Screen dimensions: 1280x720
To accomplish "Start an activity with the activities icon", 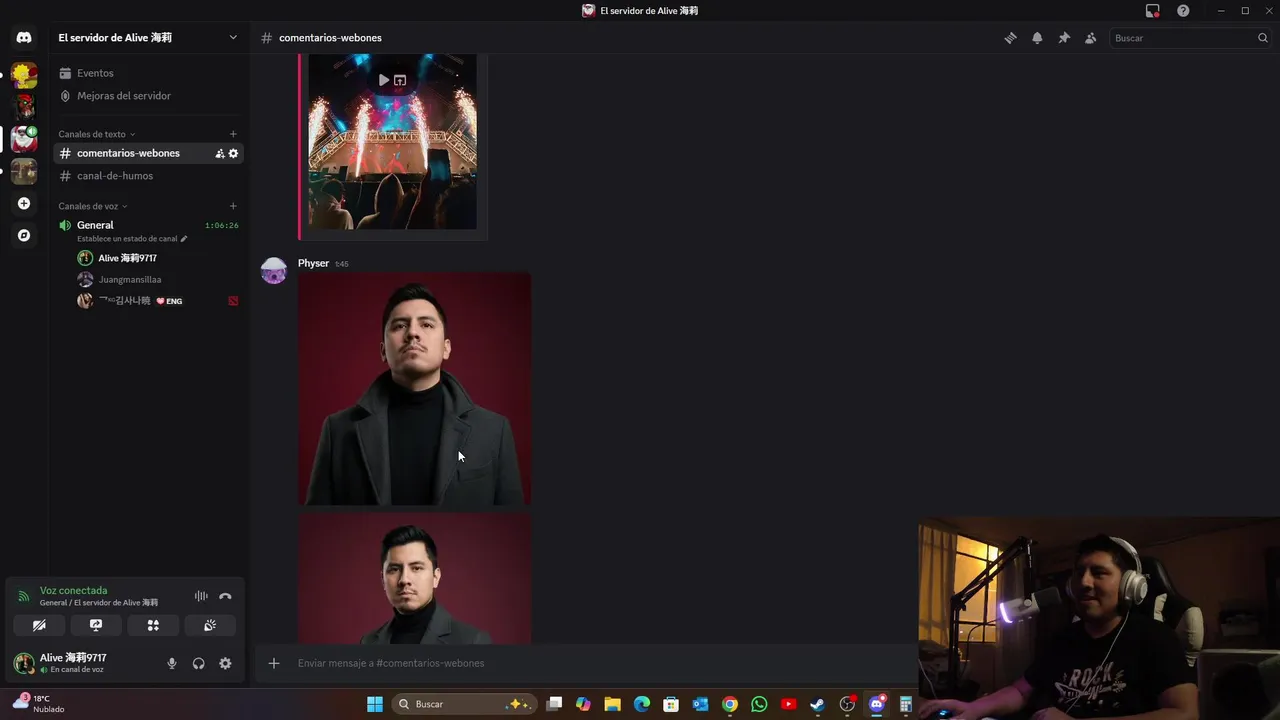I will click(153, 625).
